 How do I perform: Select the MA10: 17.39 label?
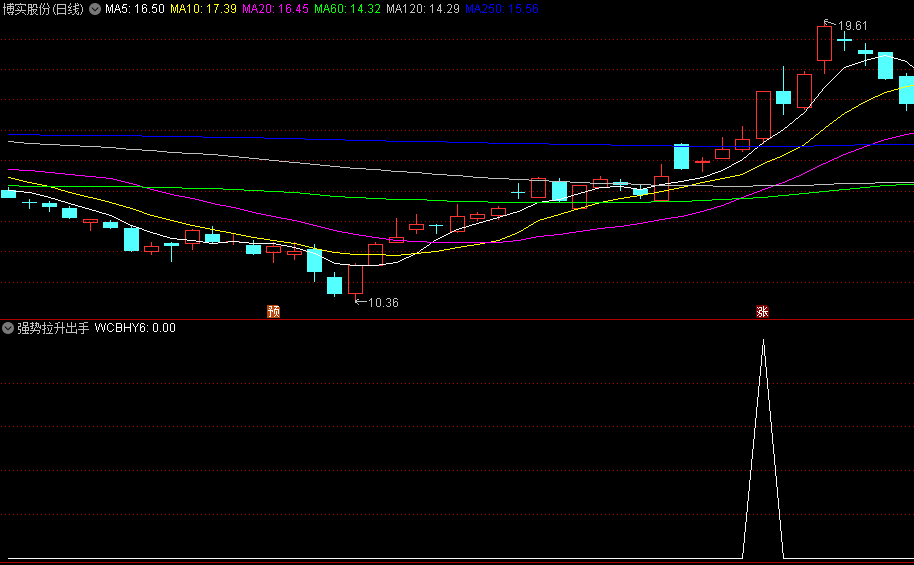coord(203,9)
